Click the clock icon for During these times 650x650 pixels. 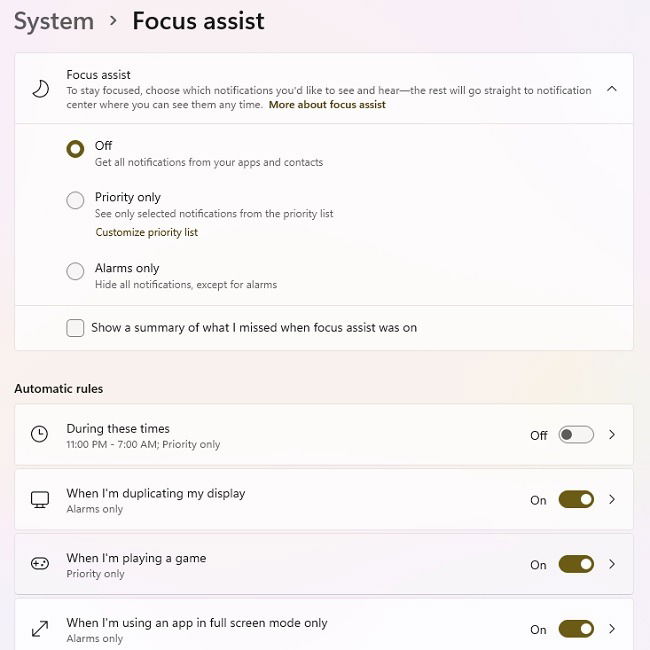(39, 434)
